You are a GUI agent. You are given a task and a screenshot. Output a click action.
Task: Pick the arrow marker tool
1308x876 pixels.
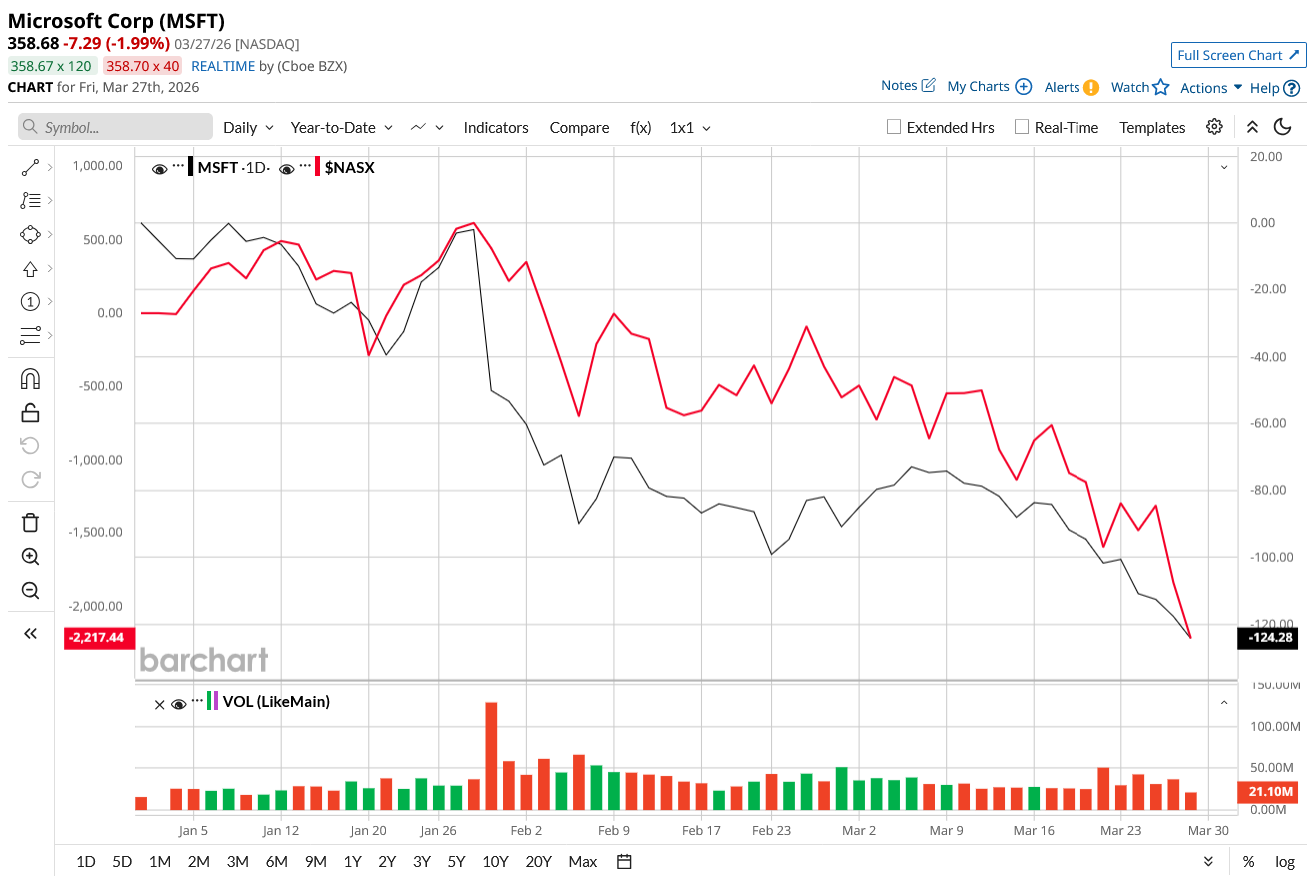[x=30, y=268]
